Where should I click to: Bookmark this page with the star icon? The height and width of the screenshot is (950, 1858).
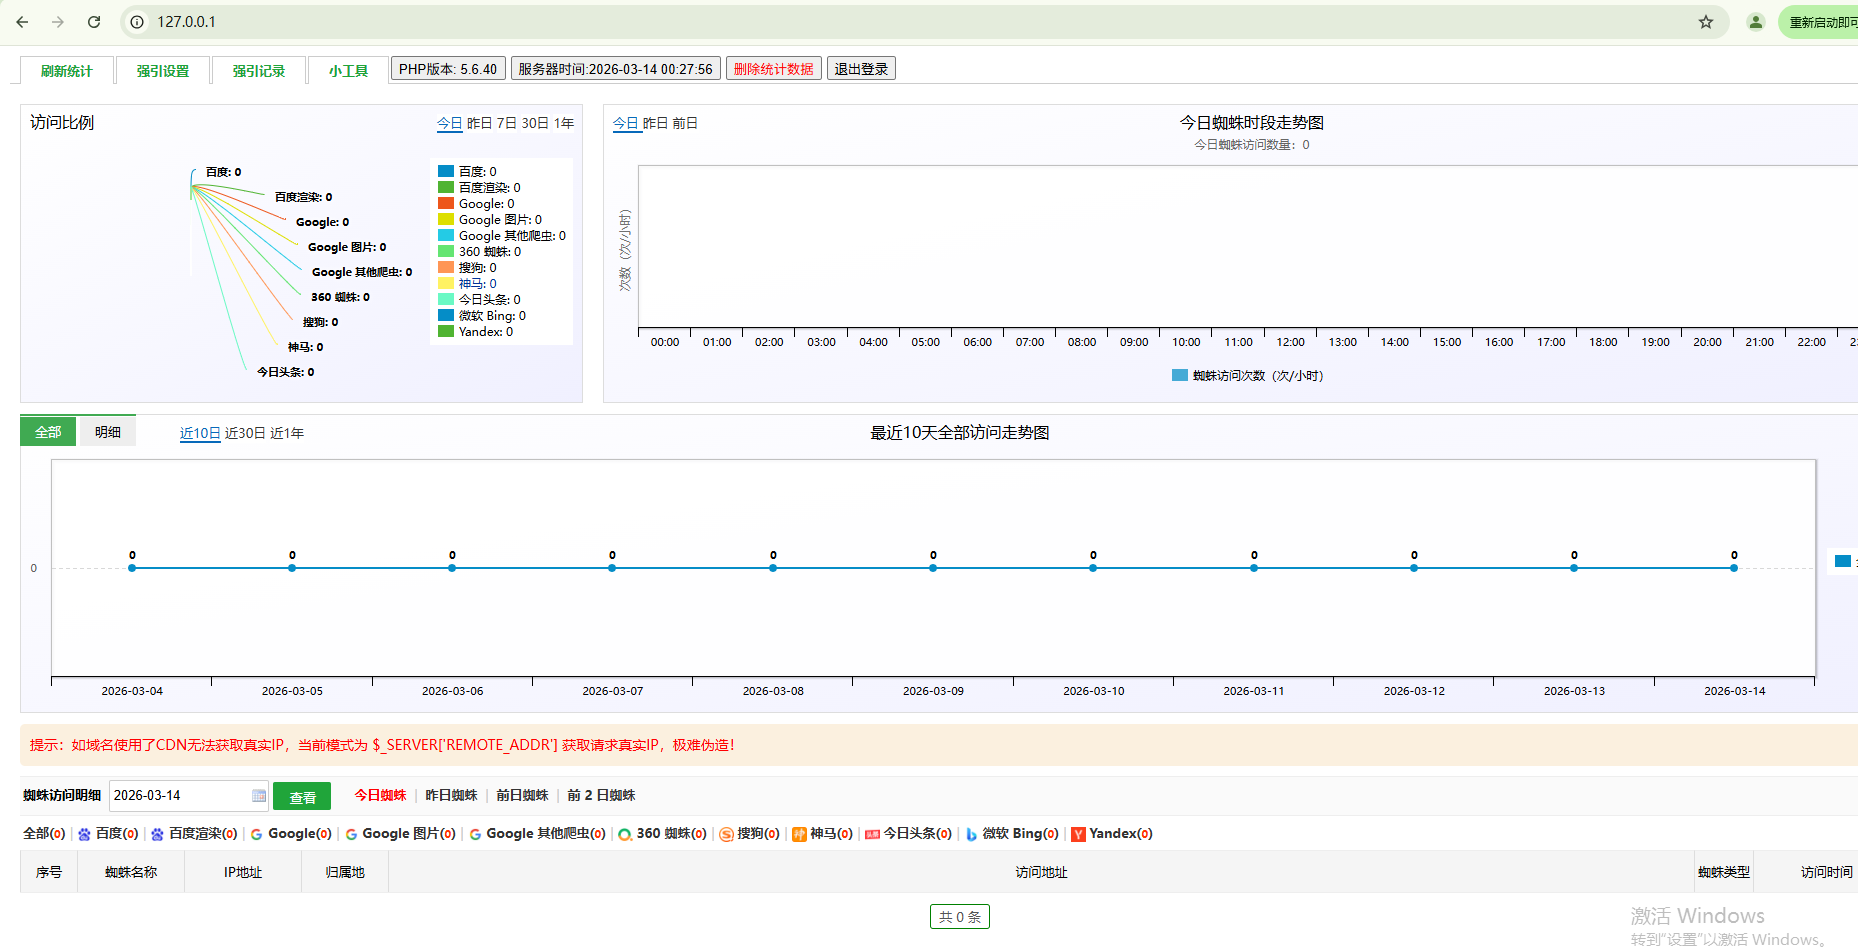[x=1706, y=22]
